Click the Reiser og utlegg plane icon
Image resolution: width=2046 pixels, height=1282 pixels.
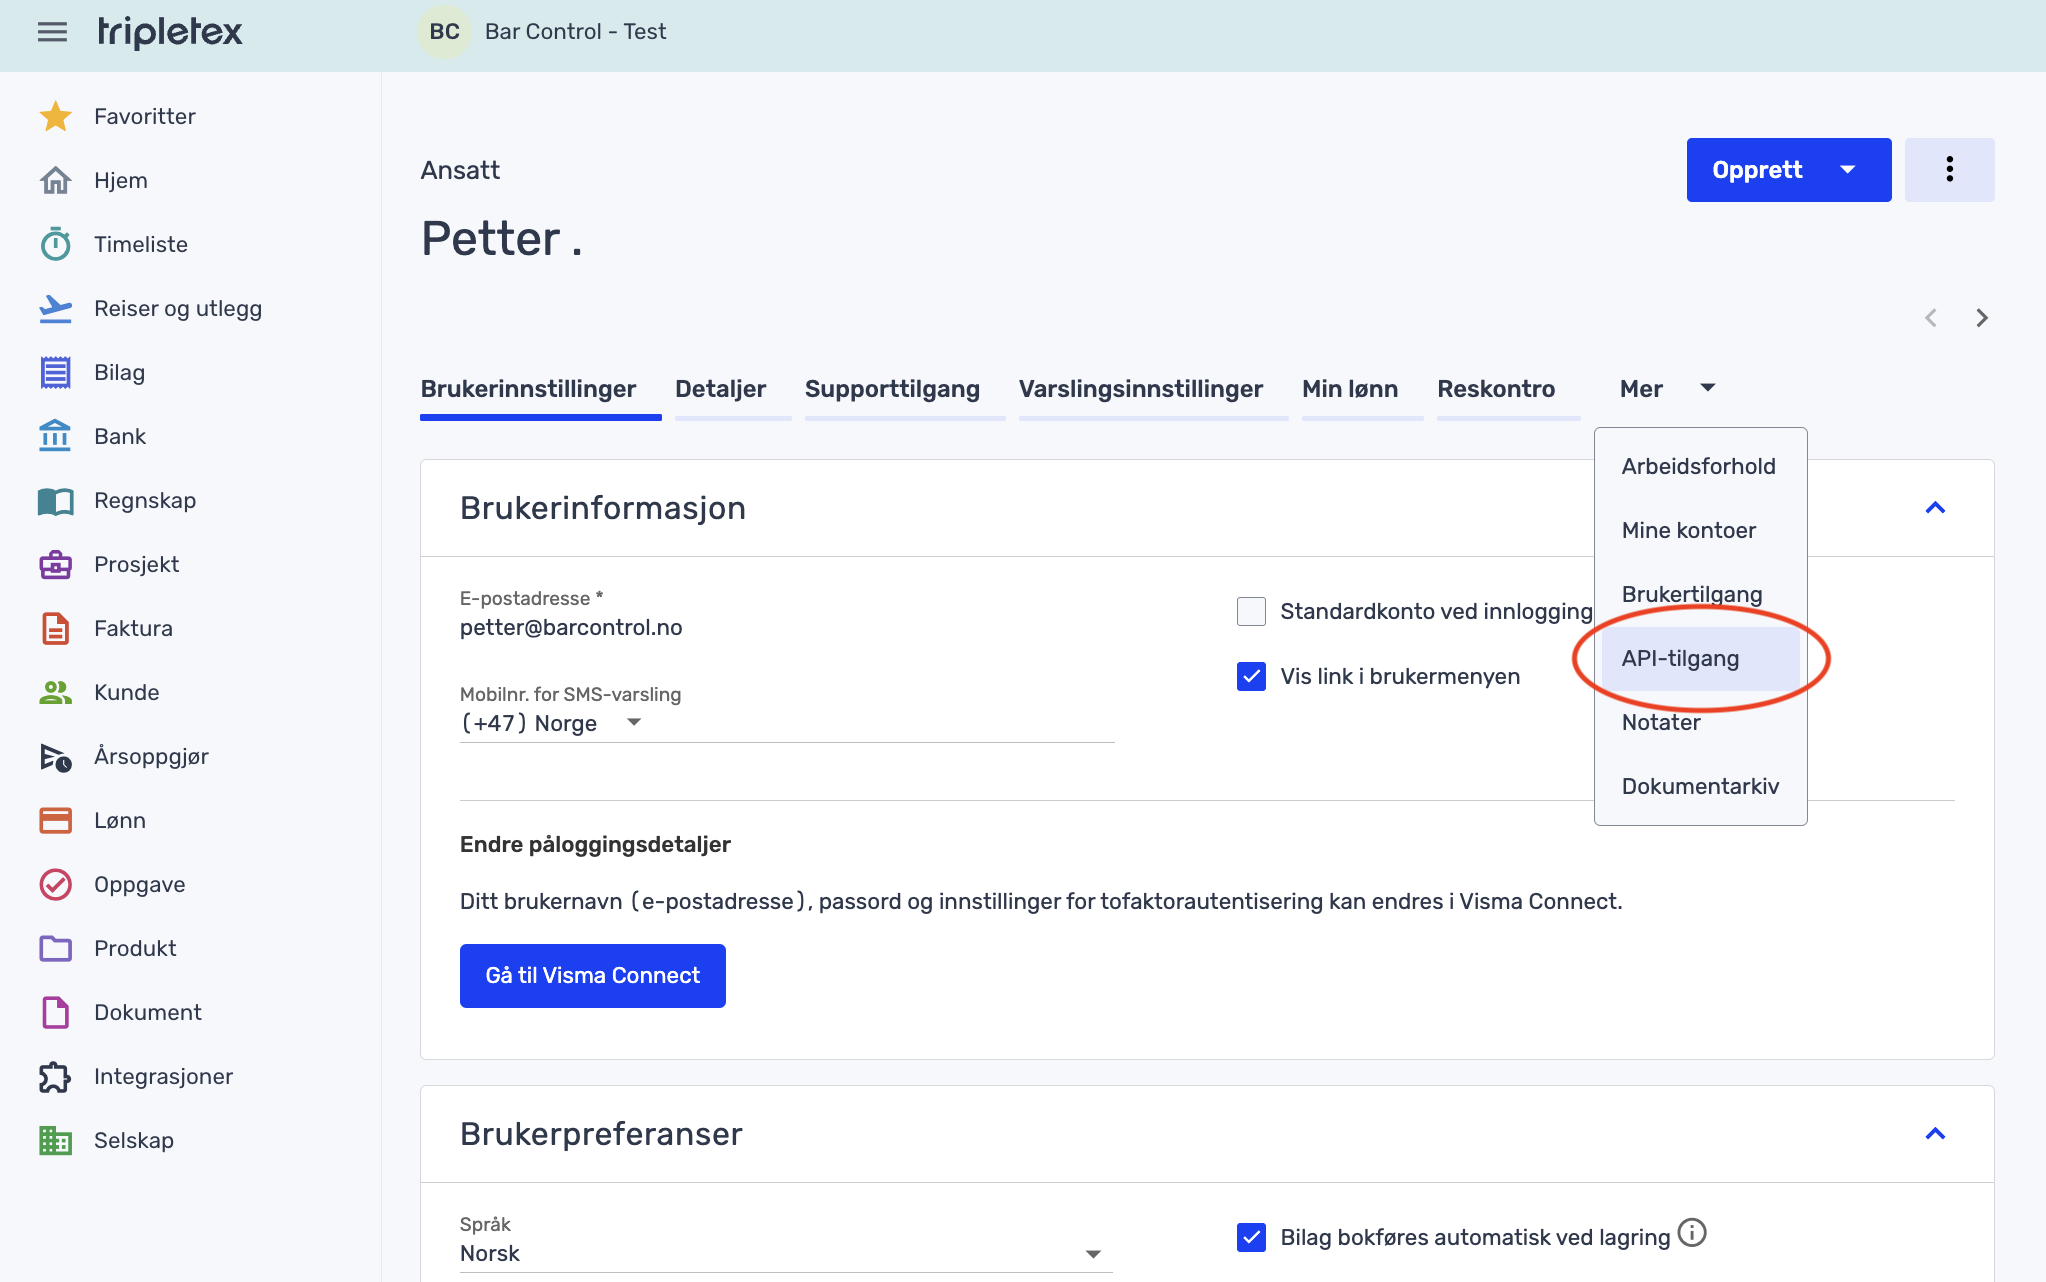pos(56,308)
